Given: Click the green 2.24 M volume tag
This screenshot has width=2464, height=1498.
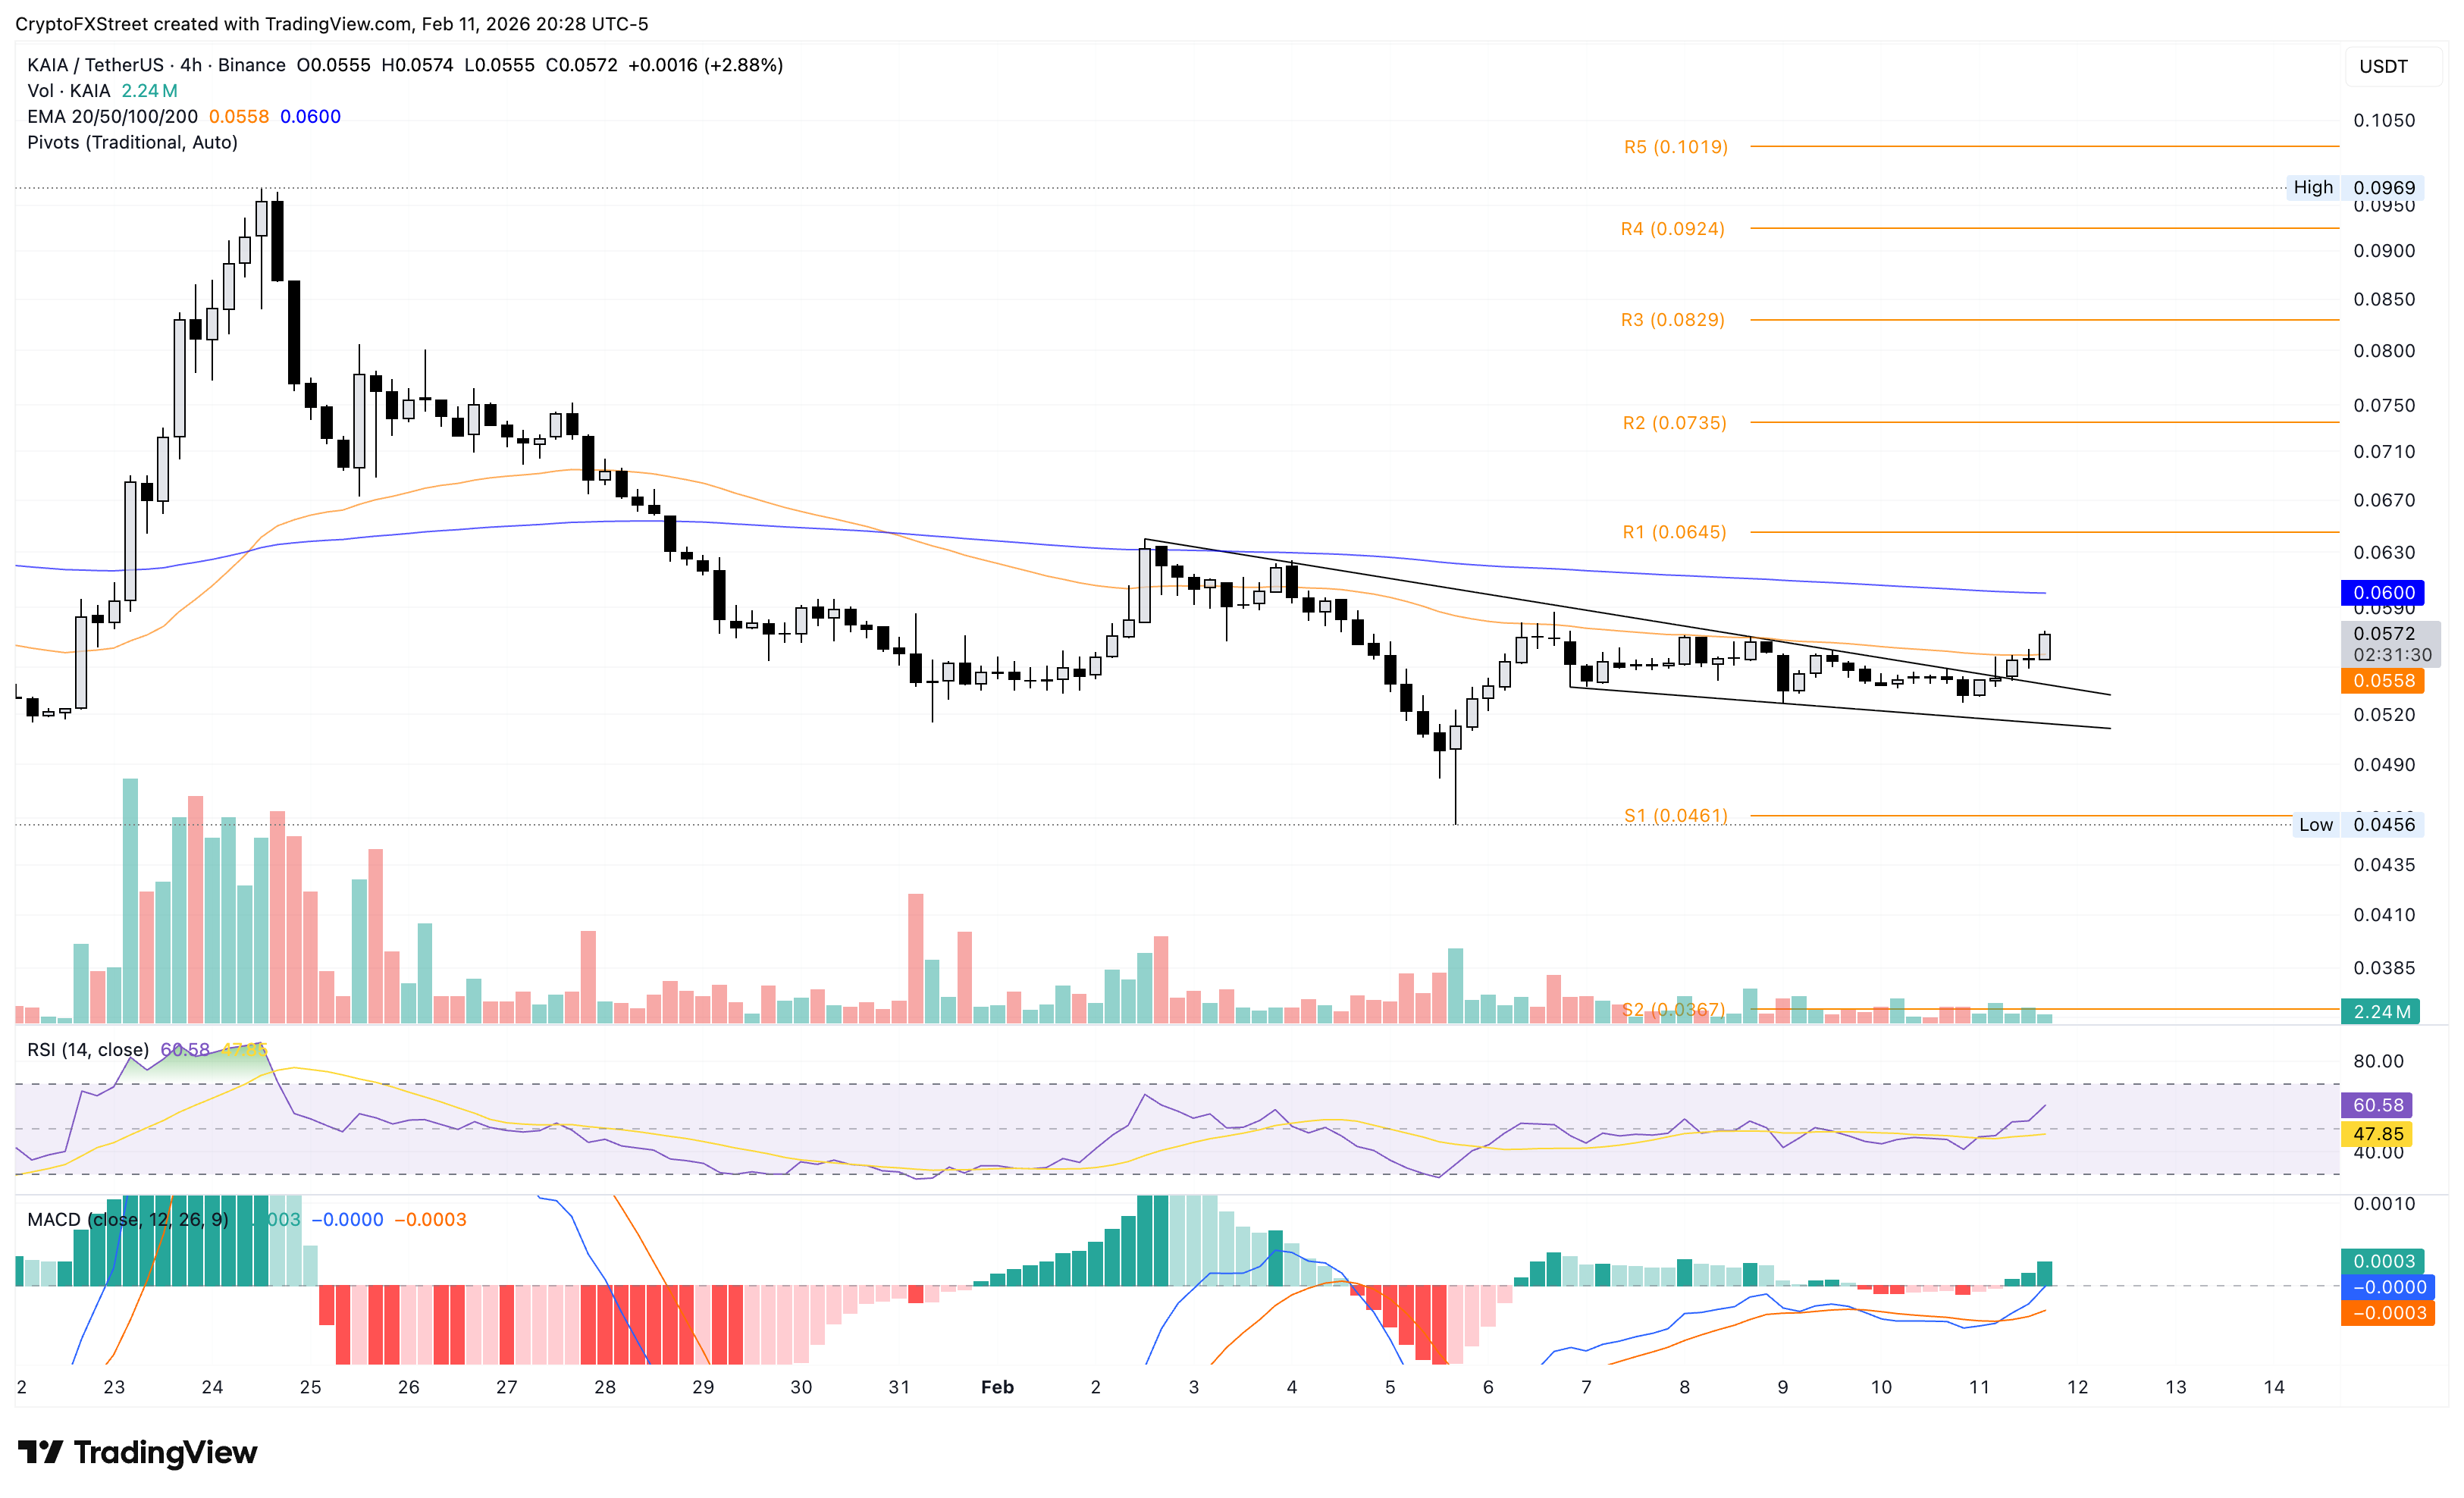Looking at the screenshot, I should coord(2381,1011).
